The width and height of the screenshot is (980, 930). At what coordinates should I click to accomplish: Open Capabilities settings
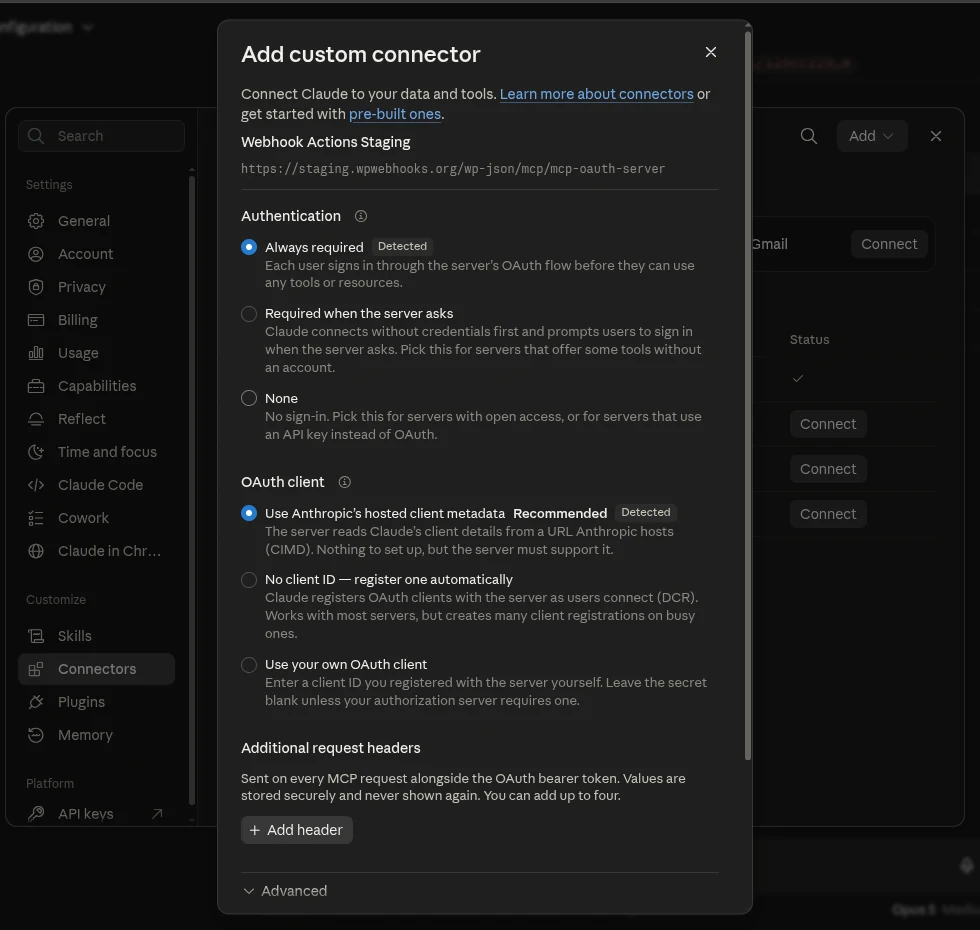[x=96, y=387]
